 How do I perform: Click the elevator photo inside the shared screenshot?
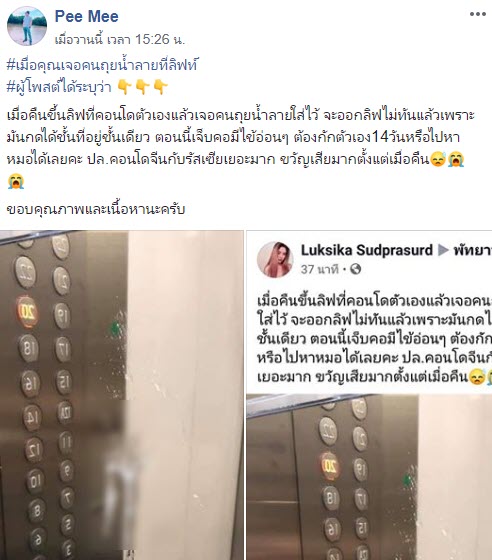(369, 477)
